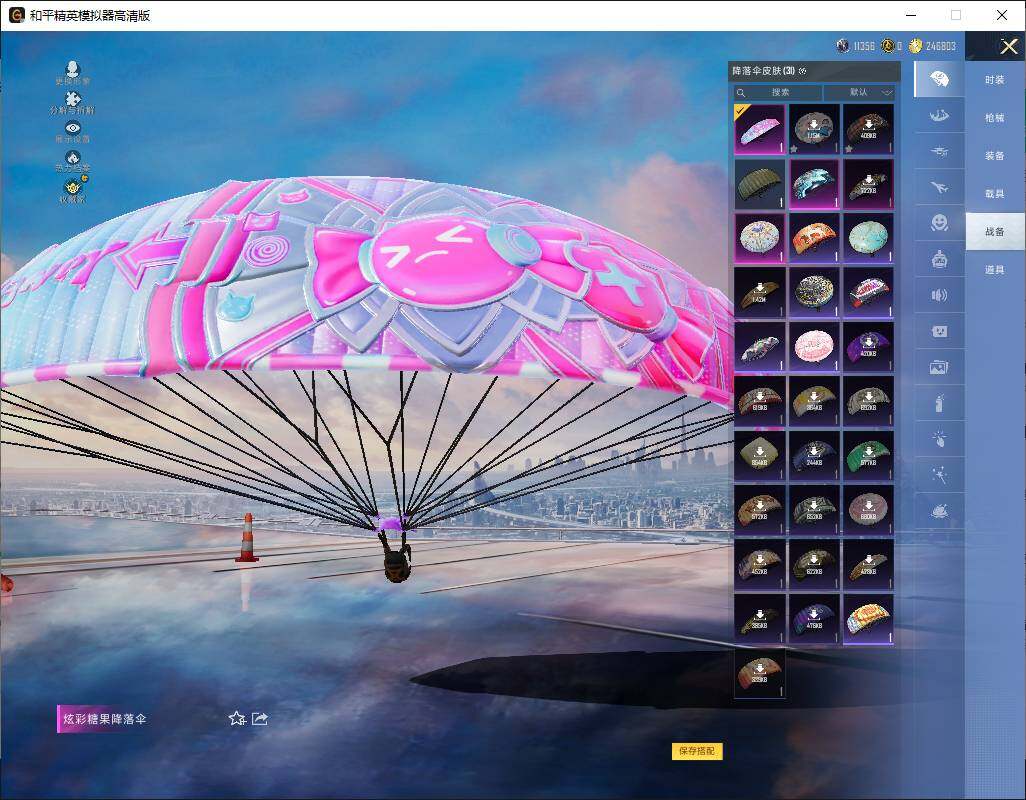Switch to the 枪械 tab

[995, 118]
